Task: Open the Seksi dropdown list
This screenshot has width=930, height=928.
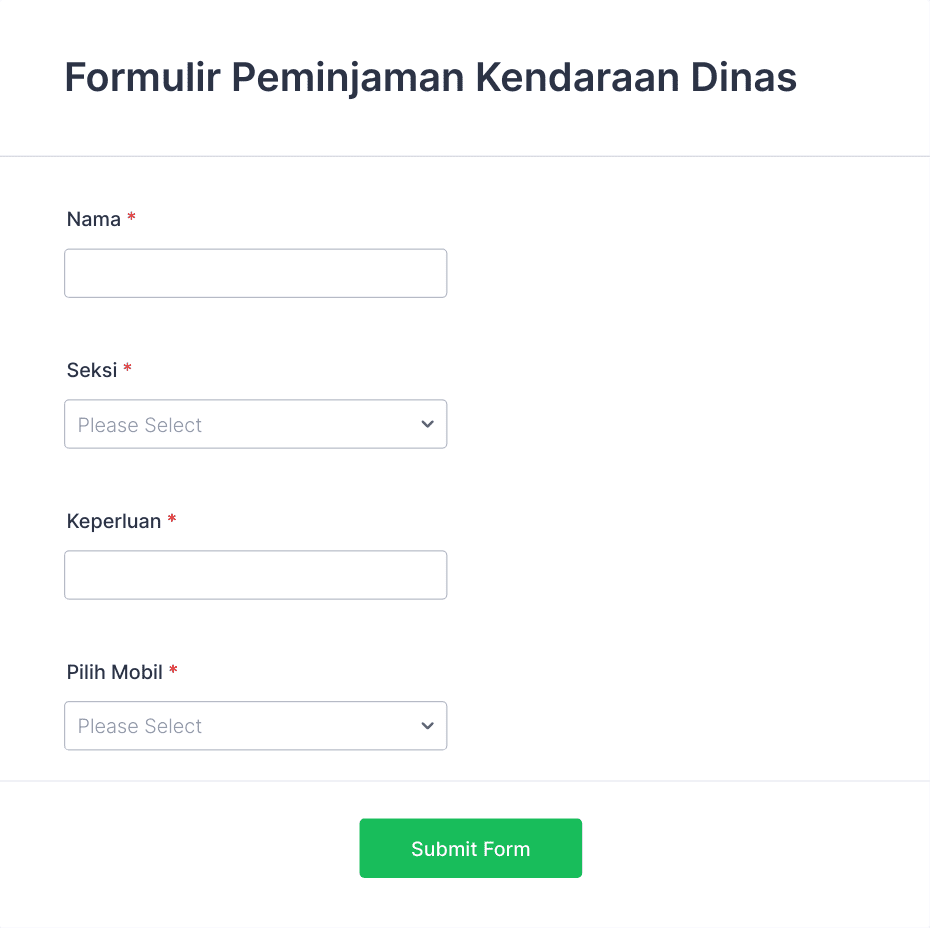Action: [256, 424]
